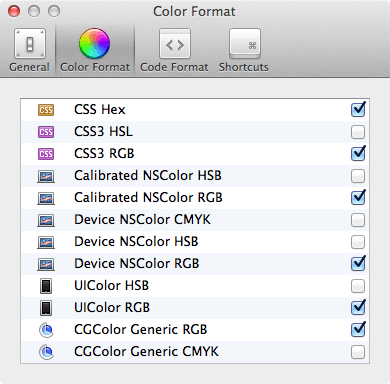Enable the CSS3 HSL checkbox
The image size is (390, 384).
pos(358,132)
